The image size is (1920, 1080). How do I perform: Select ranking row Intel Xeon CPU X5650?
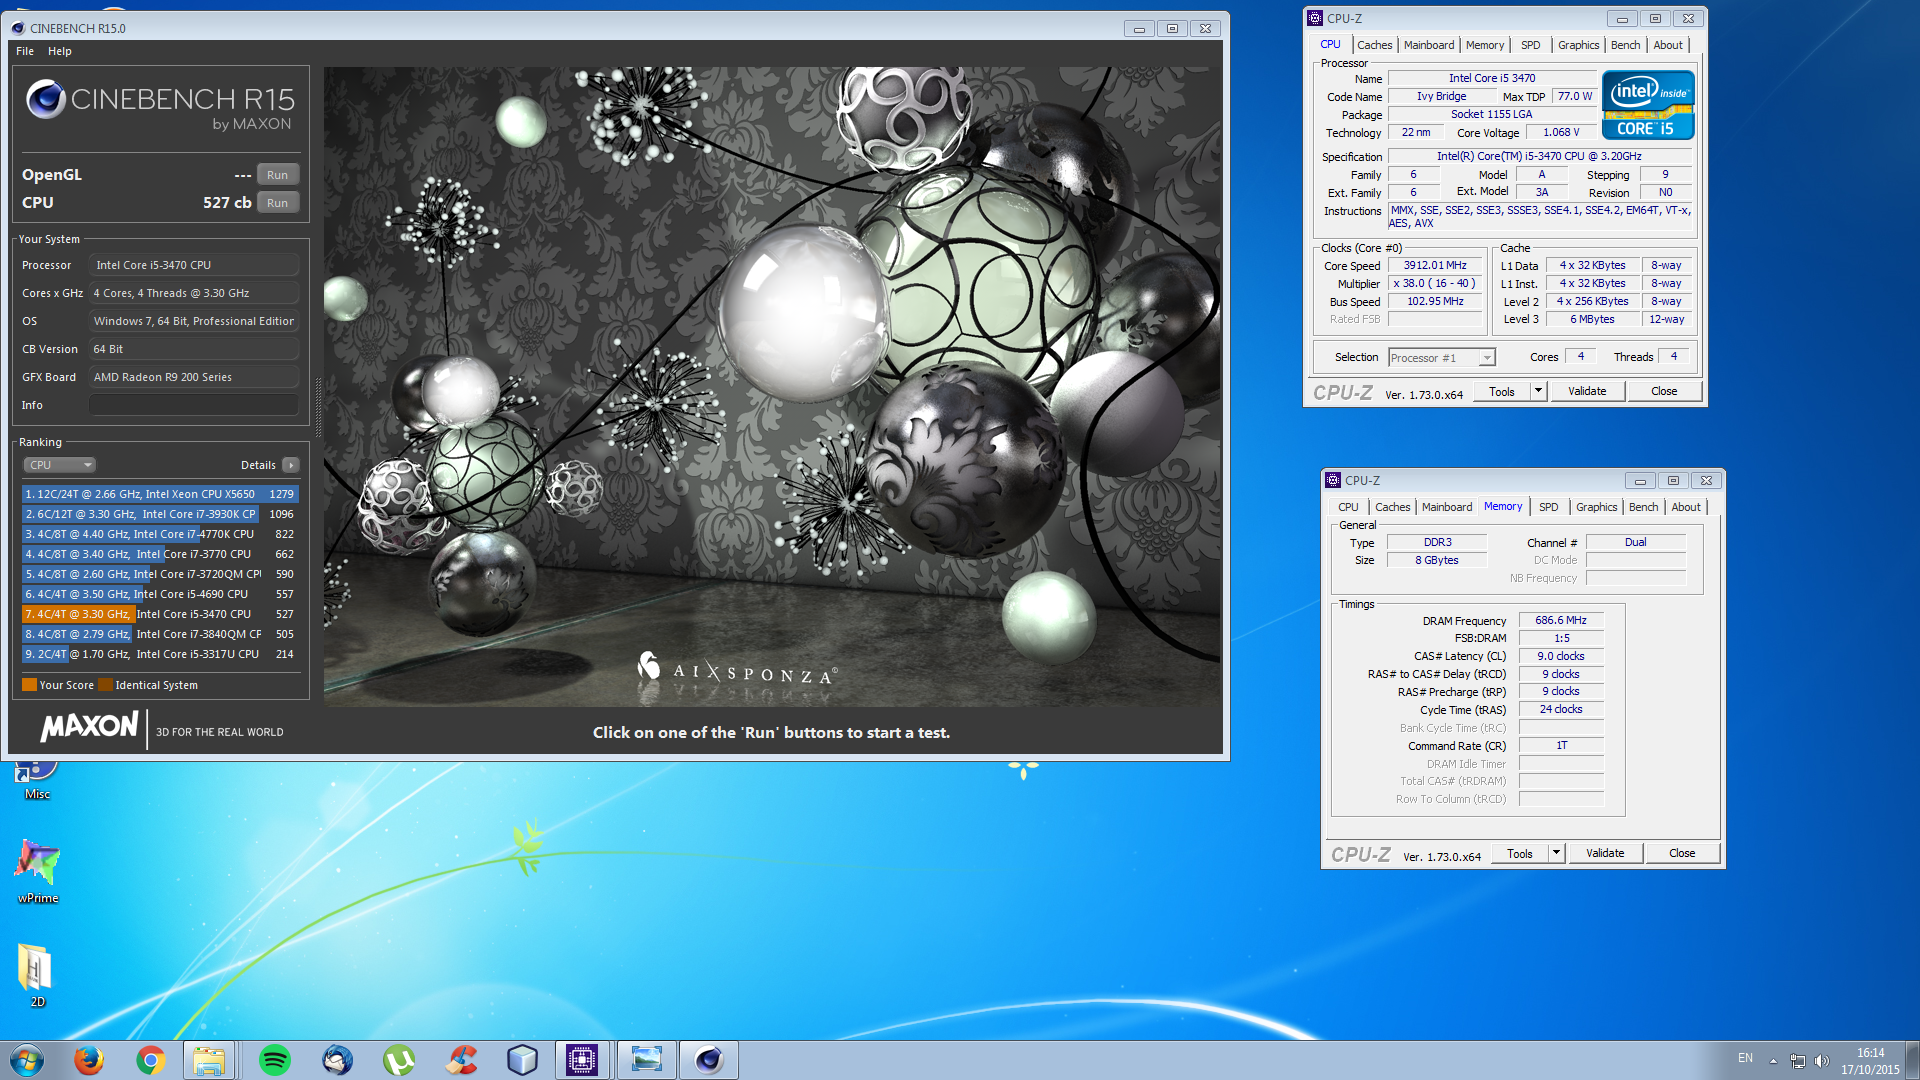click(x=160, y=494)
